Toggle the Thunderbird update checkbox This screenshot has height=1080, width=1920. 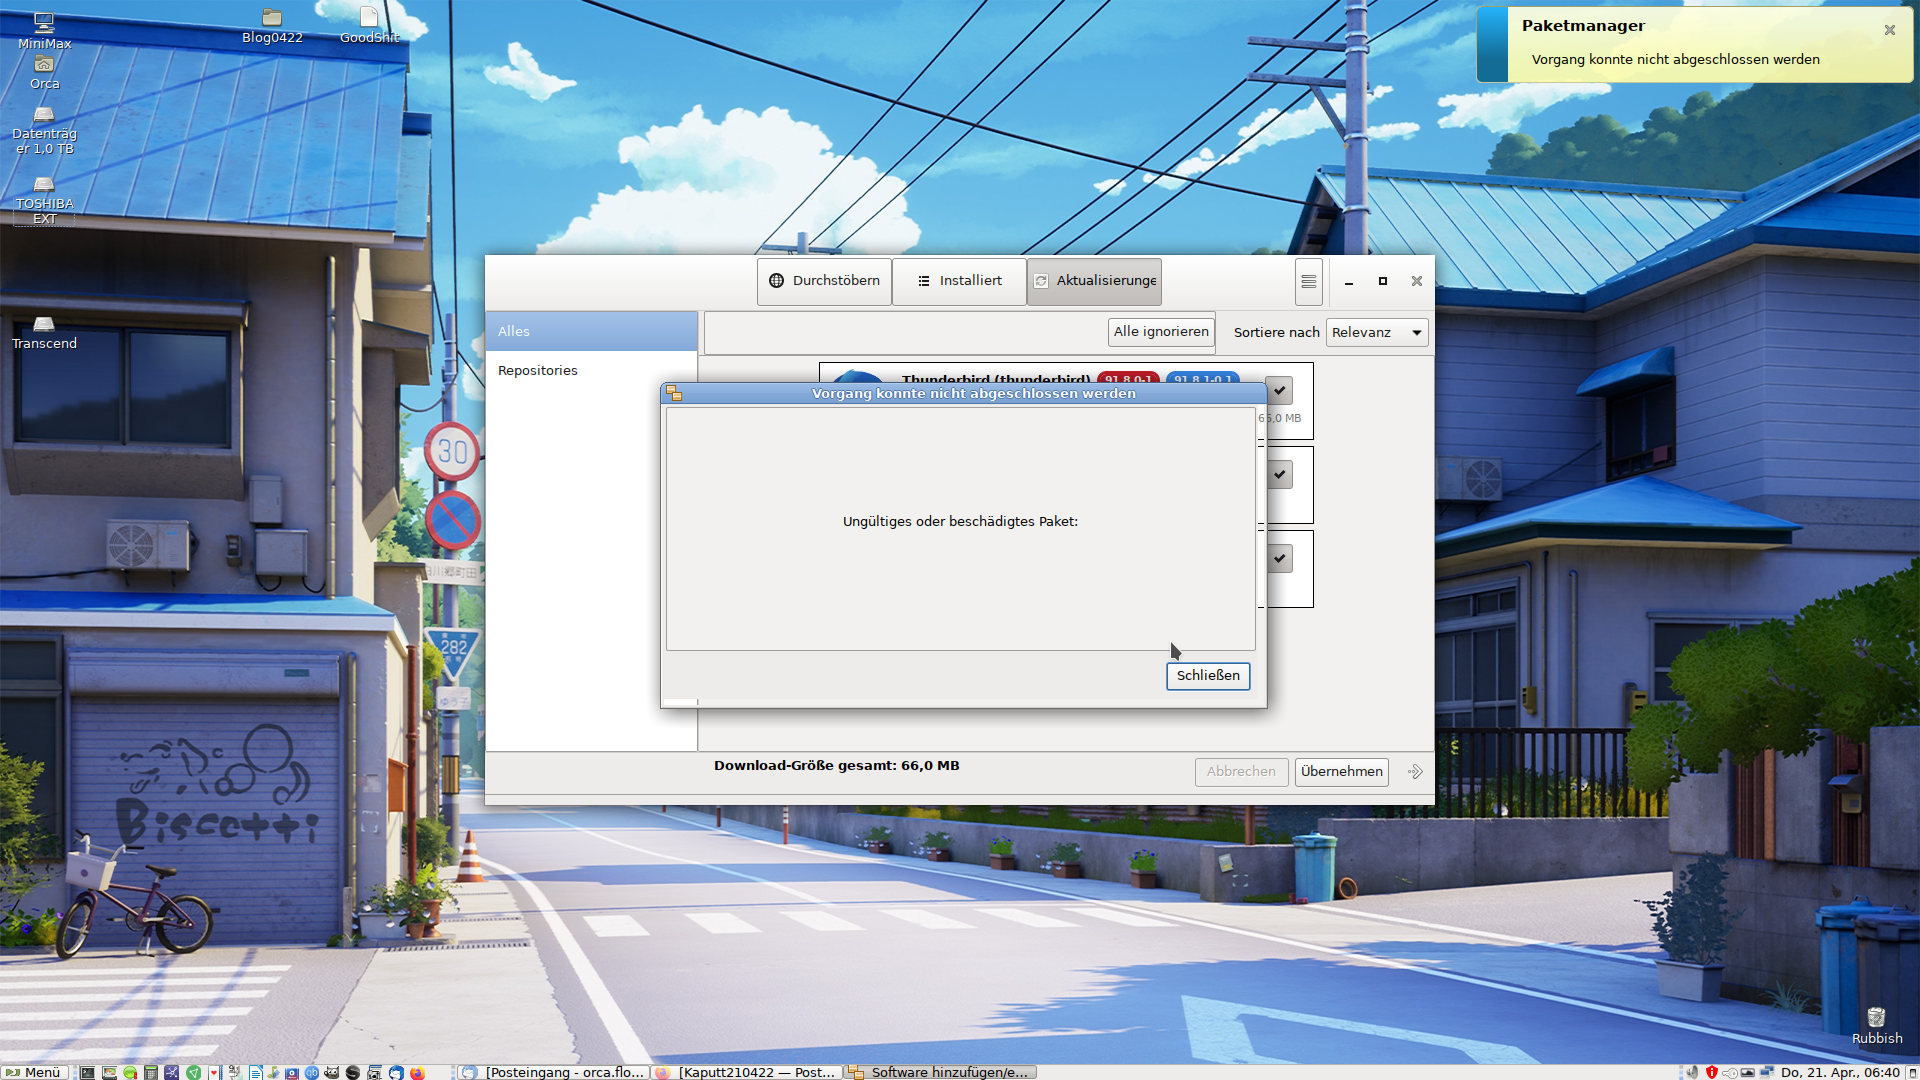[1279, 390]
